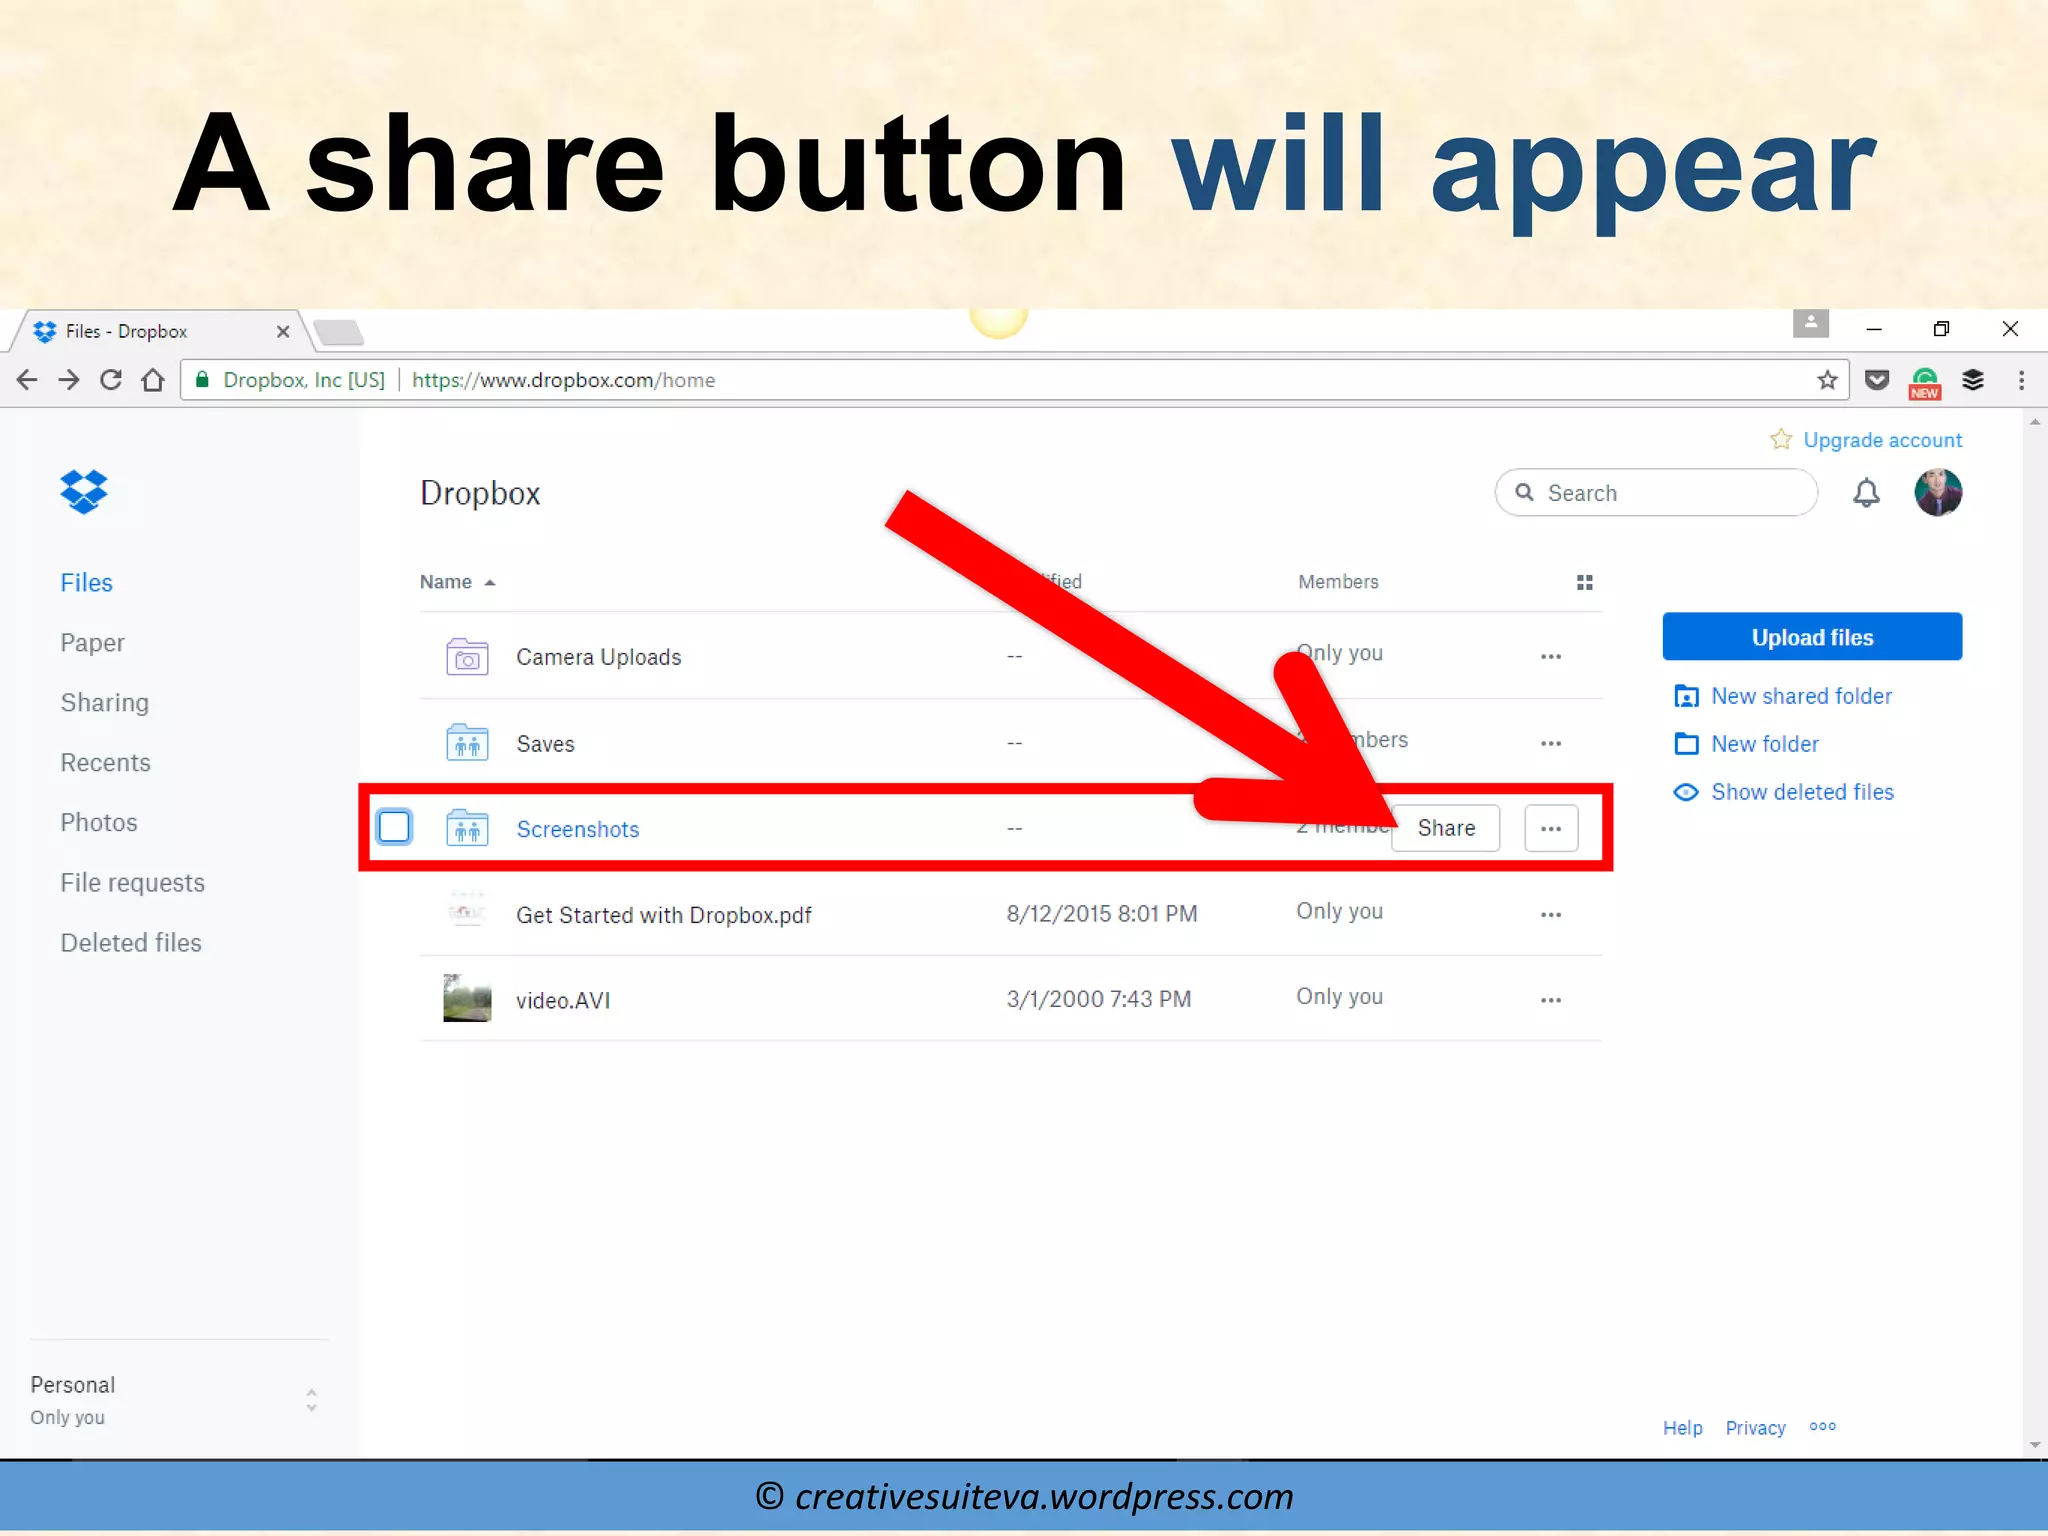This screenshot has width=2048, height=1536.
Task: Show deleted files via eye link
Action: pos(1783,792)
